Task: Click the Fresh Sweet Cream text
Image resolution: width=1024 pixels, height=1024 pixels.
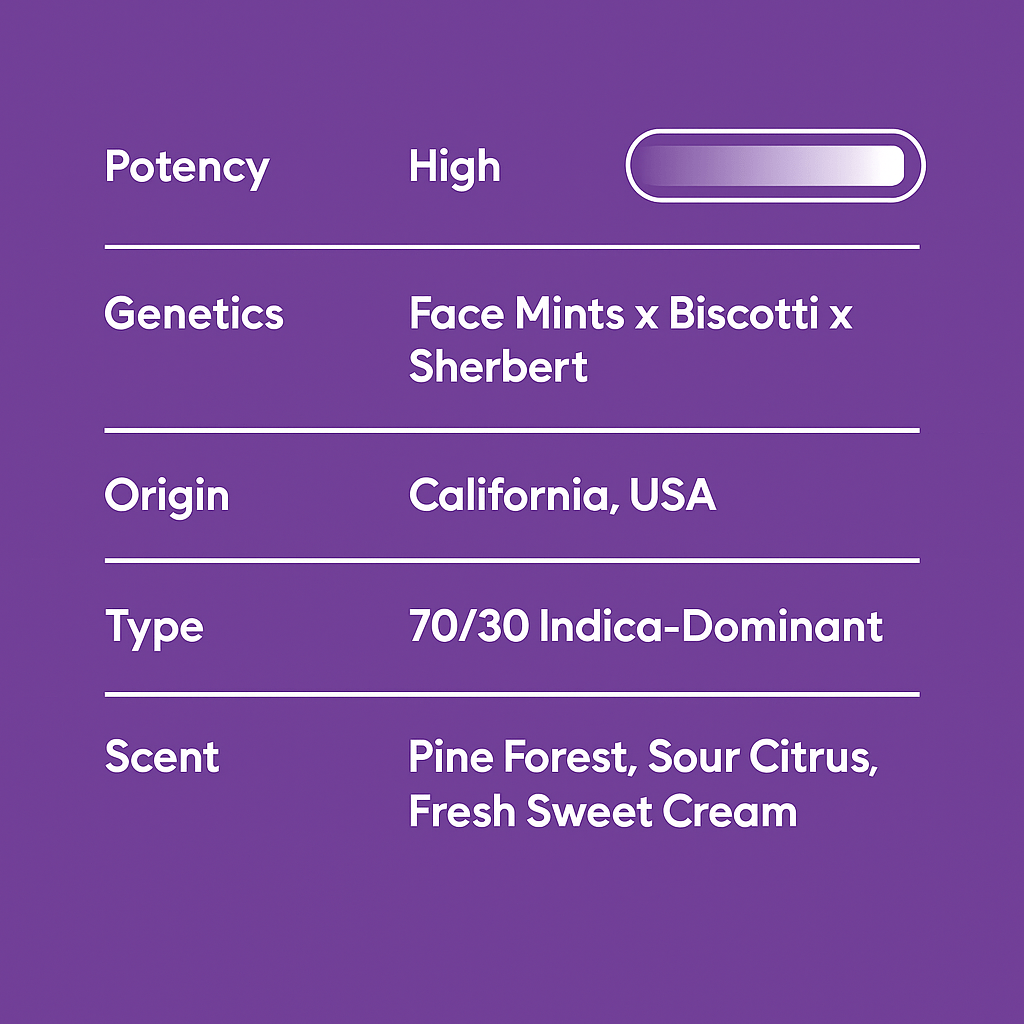Action: (x=602, y=811)
